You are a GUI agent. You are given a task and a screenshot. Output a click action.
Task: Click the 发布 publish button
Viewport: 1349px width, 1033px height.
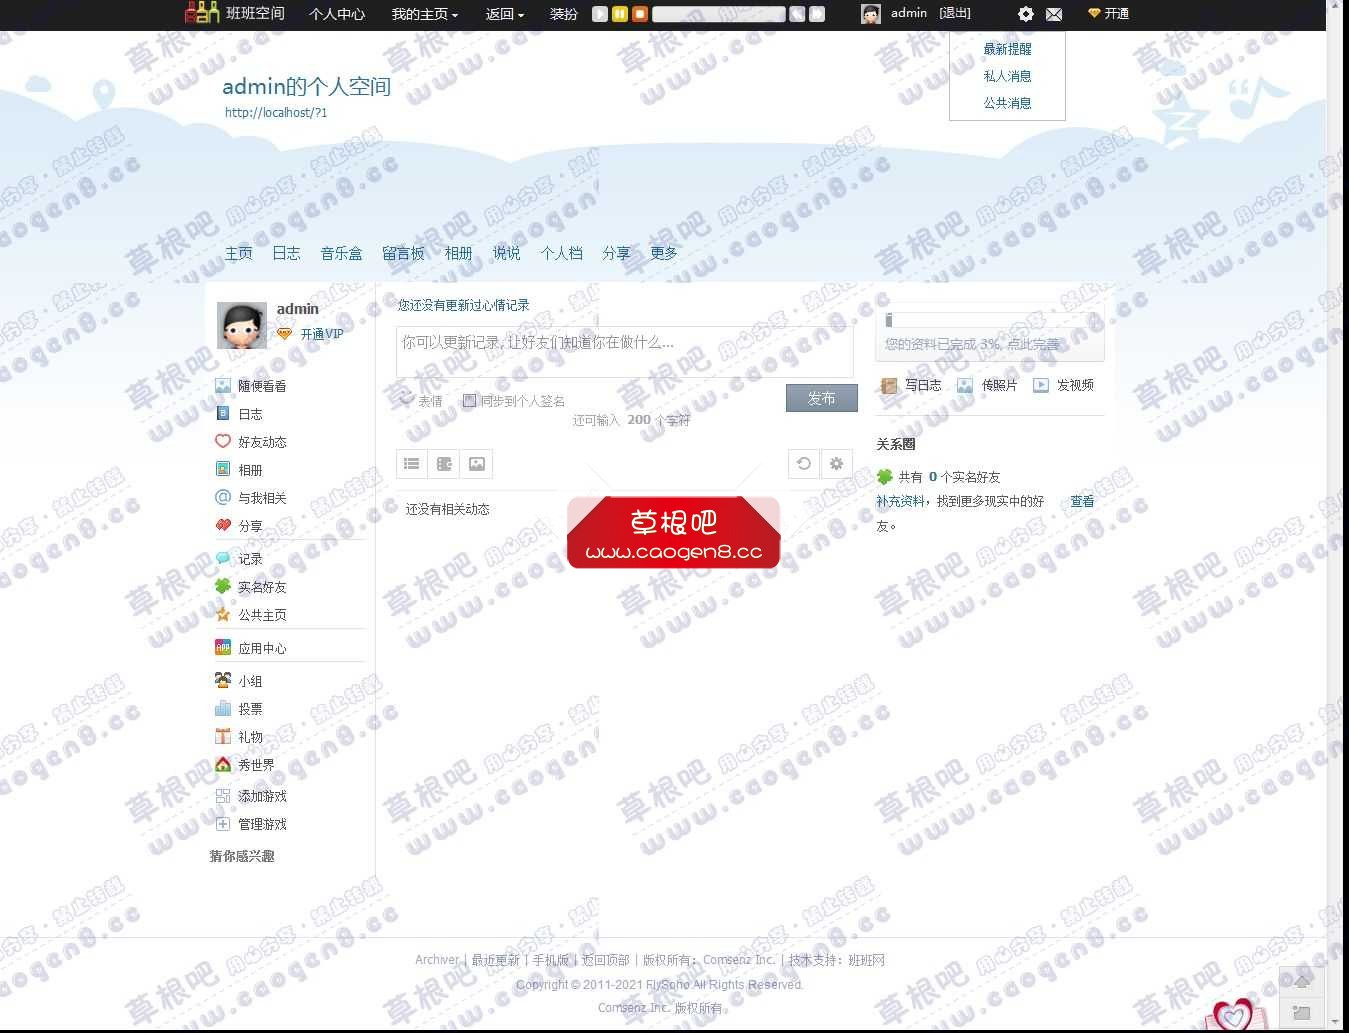821,398
